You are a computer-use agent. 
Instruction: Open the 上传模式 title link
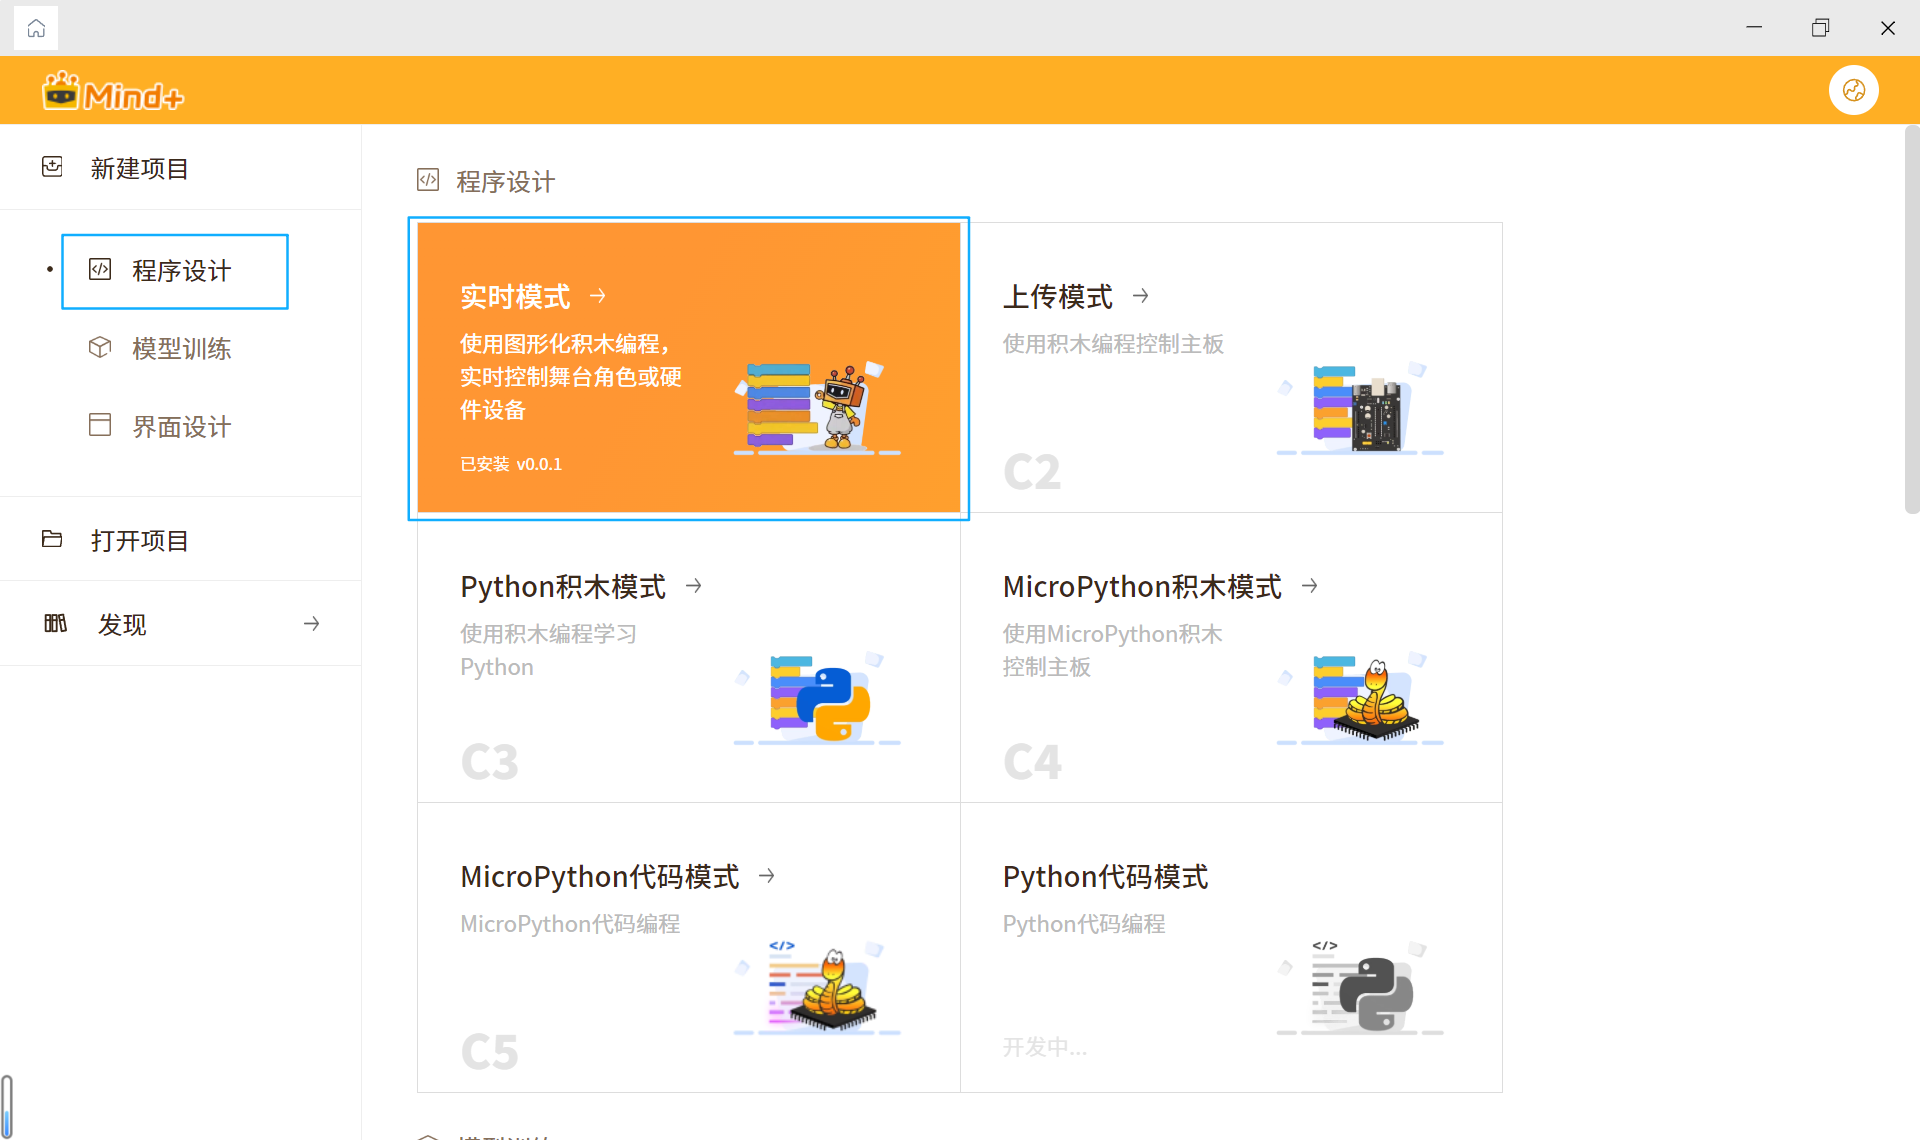pyautogui.click(x=1058, y=297)
